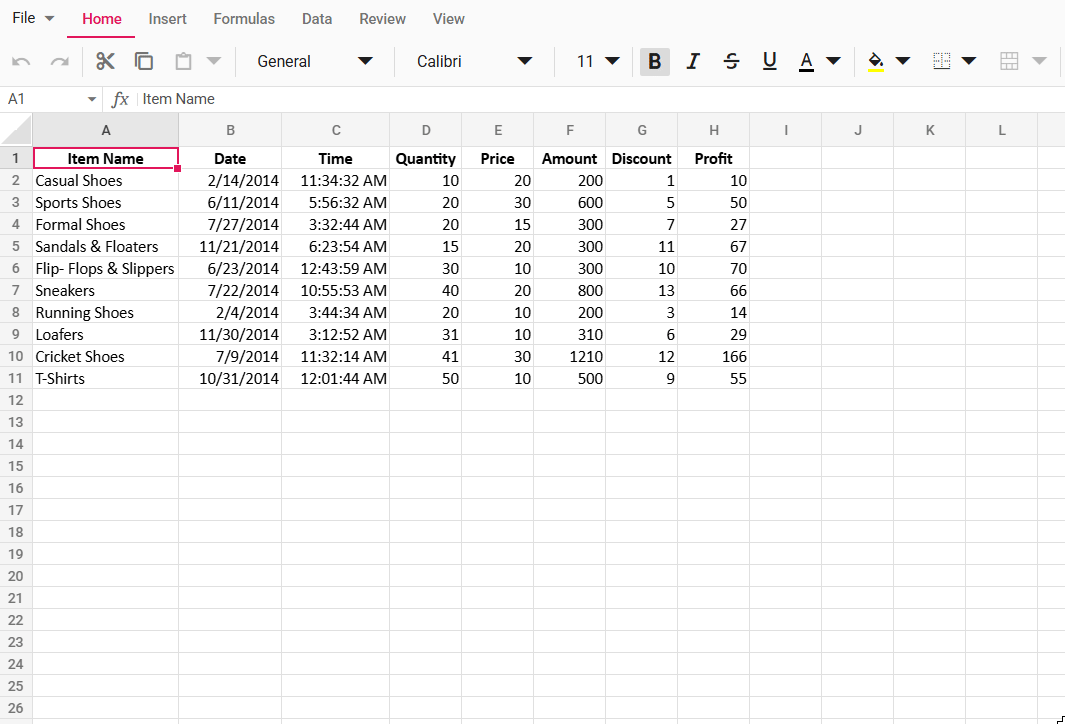Click the Paste icon
Image resolution: width=1065 pixels, height=724 pixels.
click(183, 61)
